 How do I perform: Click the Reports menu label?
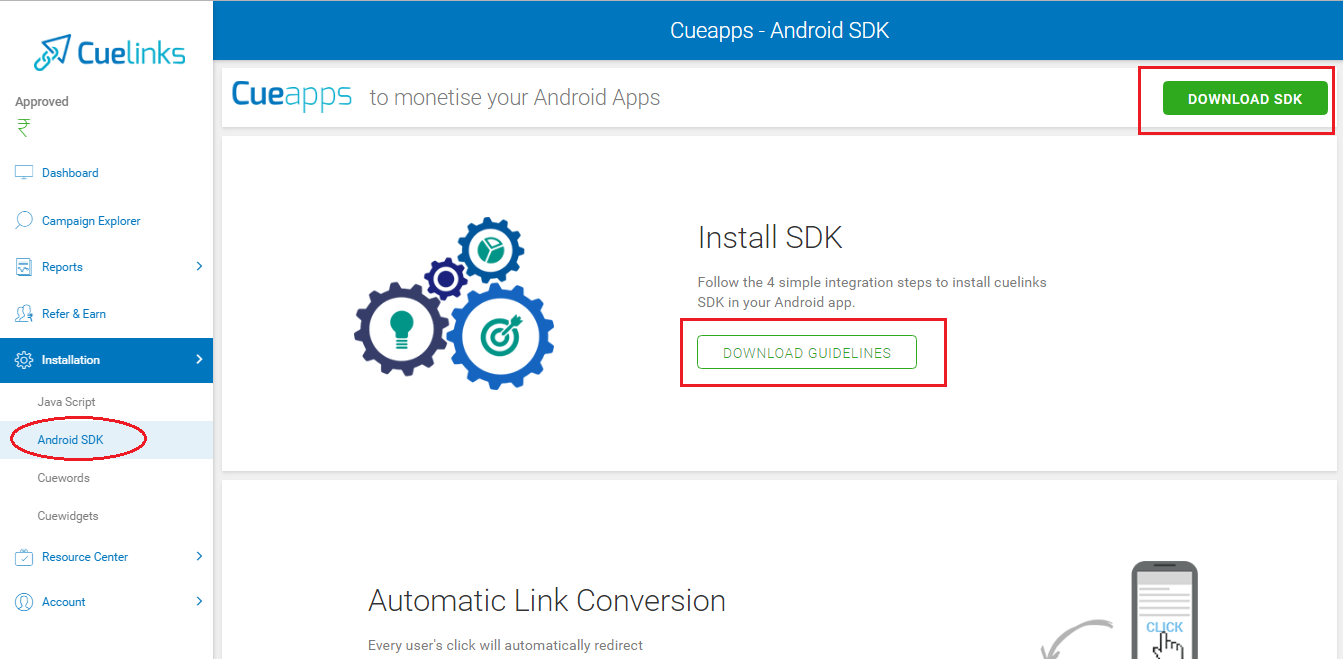coord(62,267)
